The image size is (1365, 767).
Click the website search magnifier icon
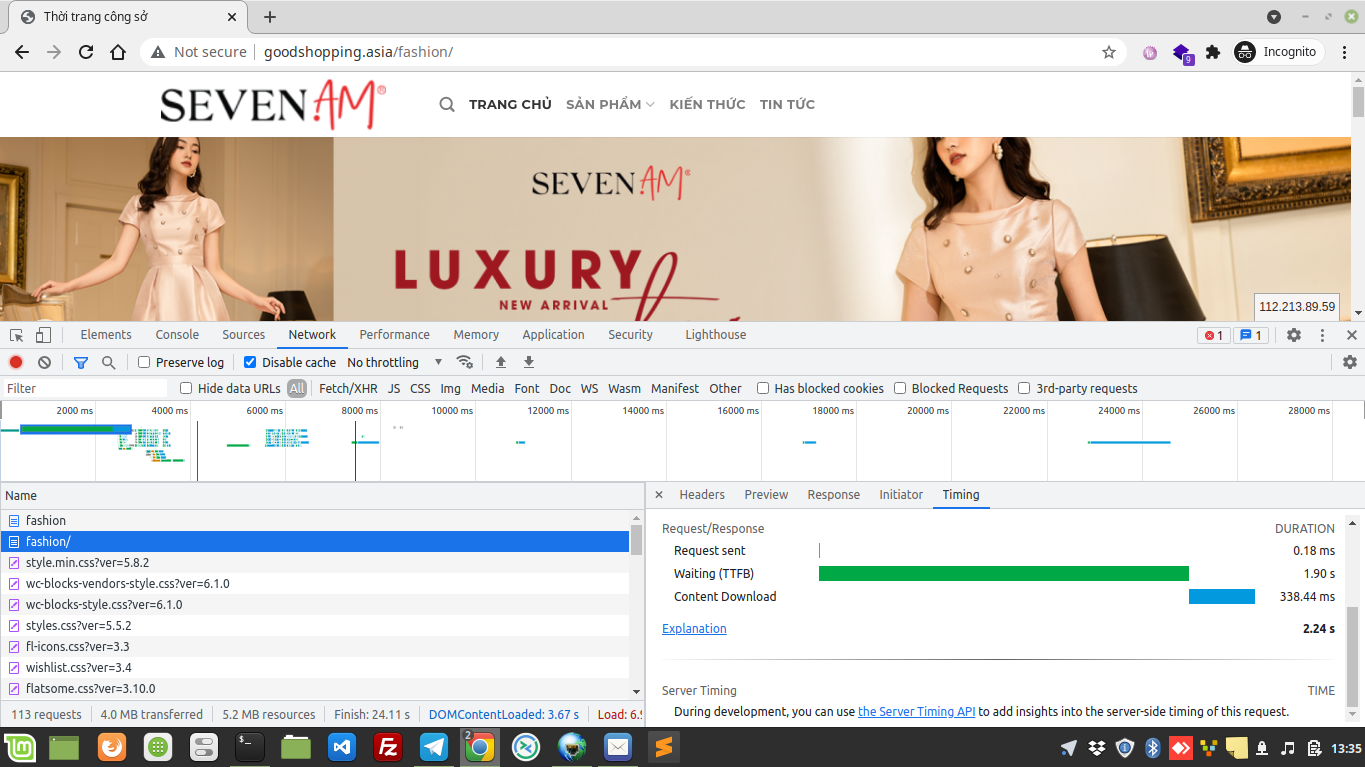(x=447, y=104)
